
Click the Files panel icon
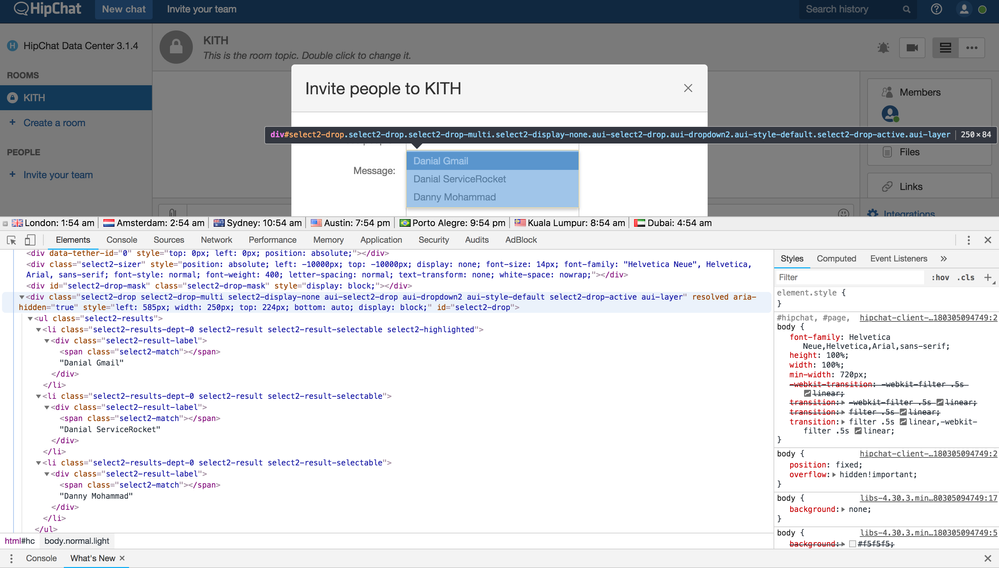[887, 152]
